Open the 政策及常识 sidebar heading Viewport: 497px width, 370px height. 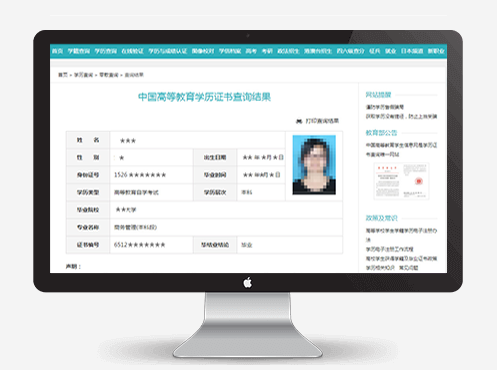[x=381, y=218]
